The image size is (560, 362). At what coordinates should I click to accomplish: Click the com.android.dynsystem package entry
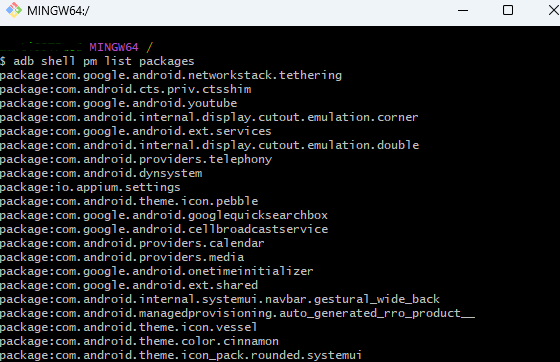point(101,173)
